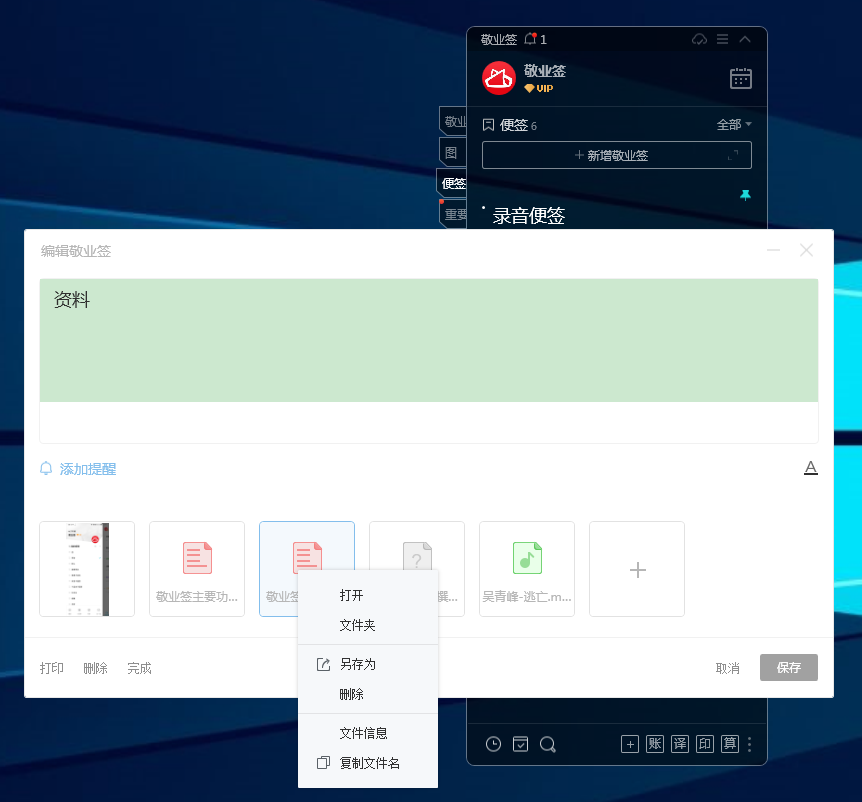
Task: Open the screenshot image attachment thumbnail
Action: [87, 569]
